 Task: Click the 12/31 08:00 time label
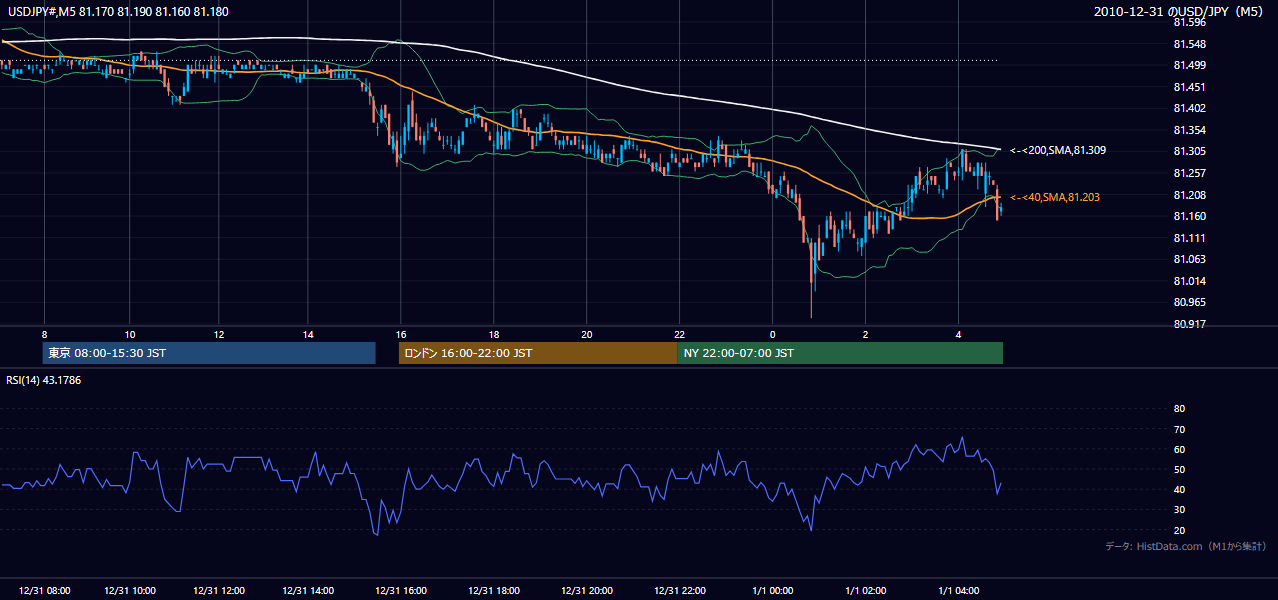tap(44, 591)
